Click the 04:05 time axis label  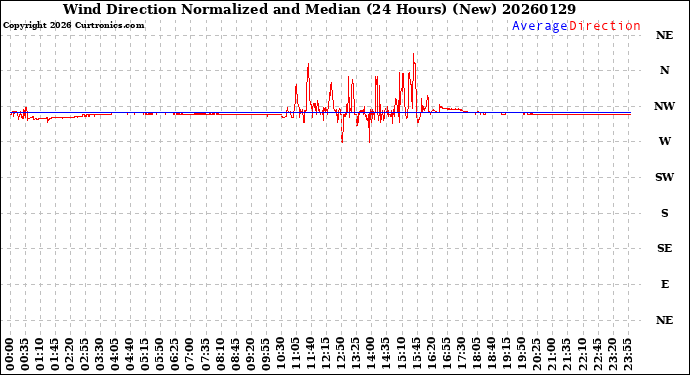click(x=115, y=355)
